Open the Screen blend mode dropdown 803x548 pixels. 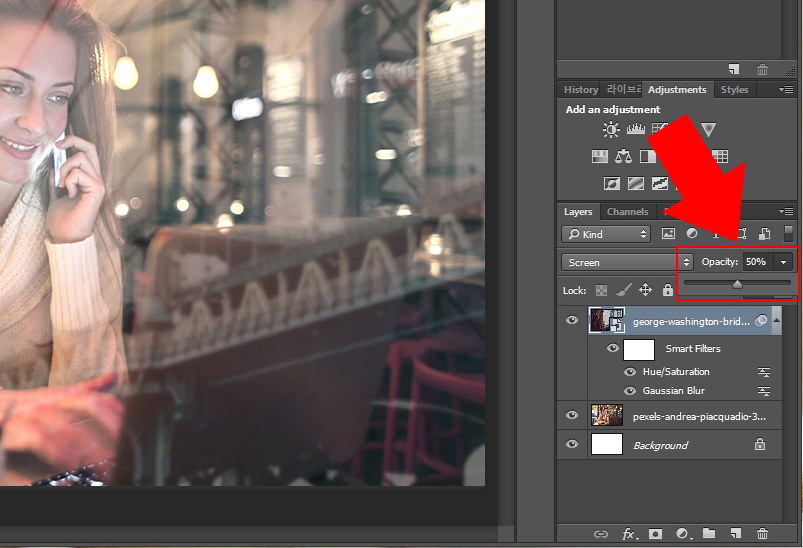627,262
